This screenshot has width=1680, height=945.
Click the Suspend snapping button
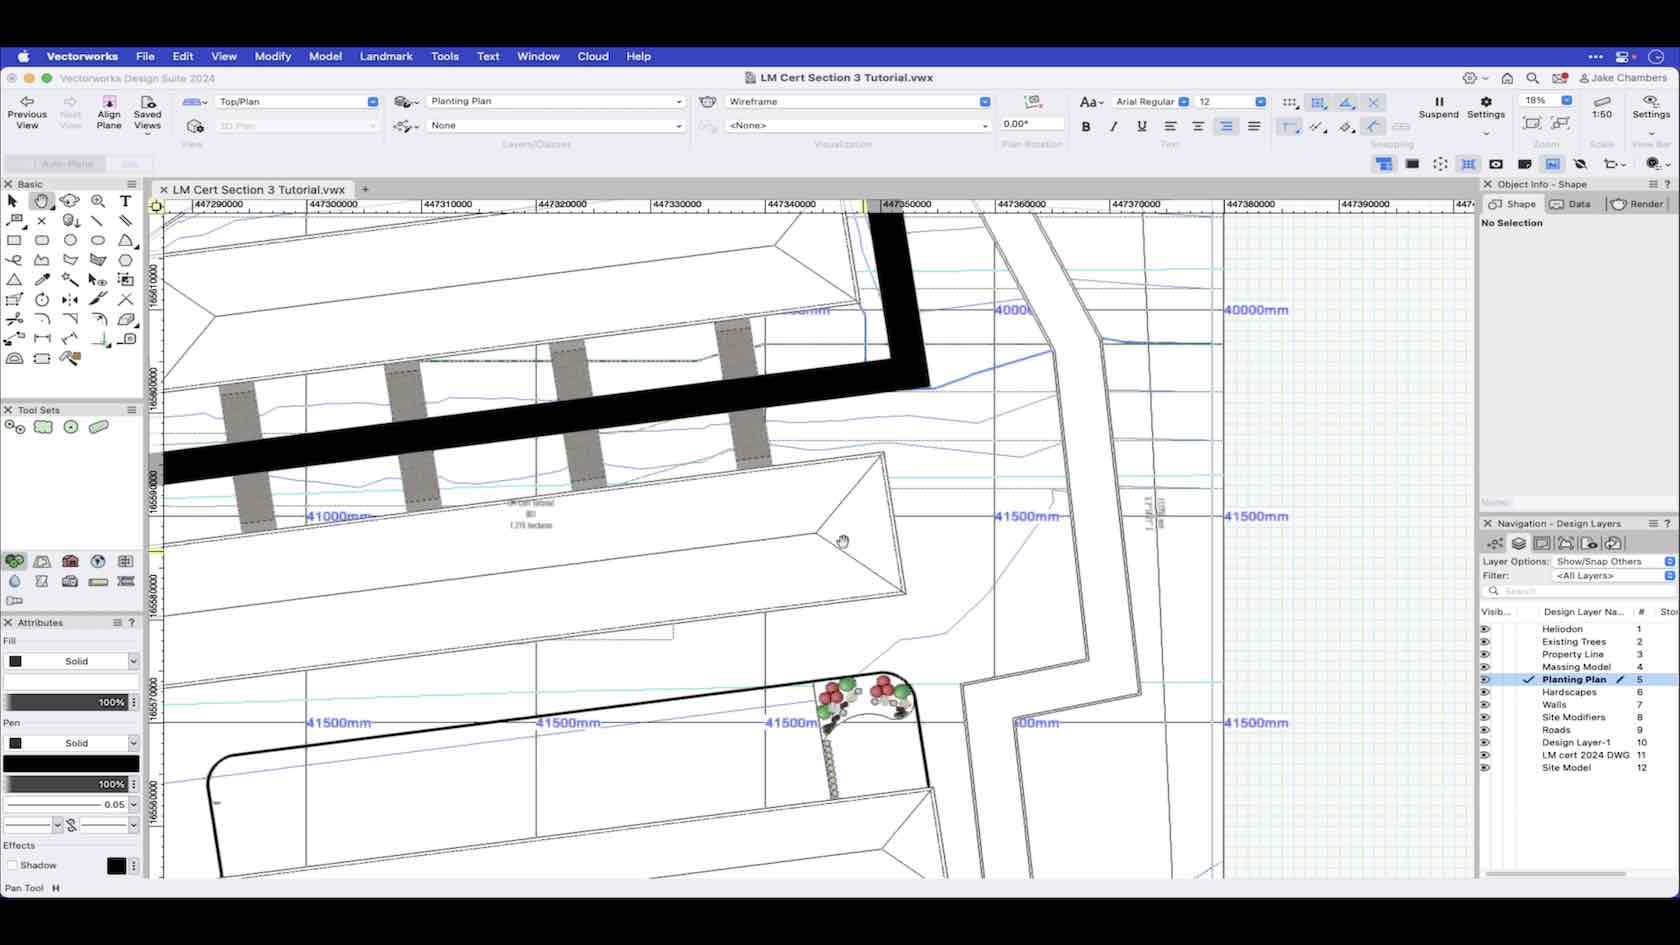pyautogui.click(x=1439, y=107)
